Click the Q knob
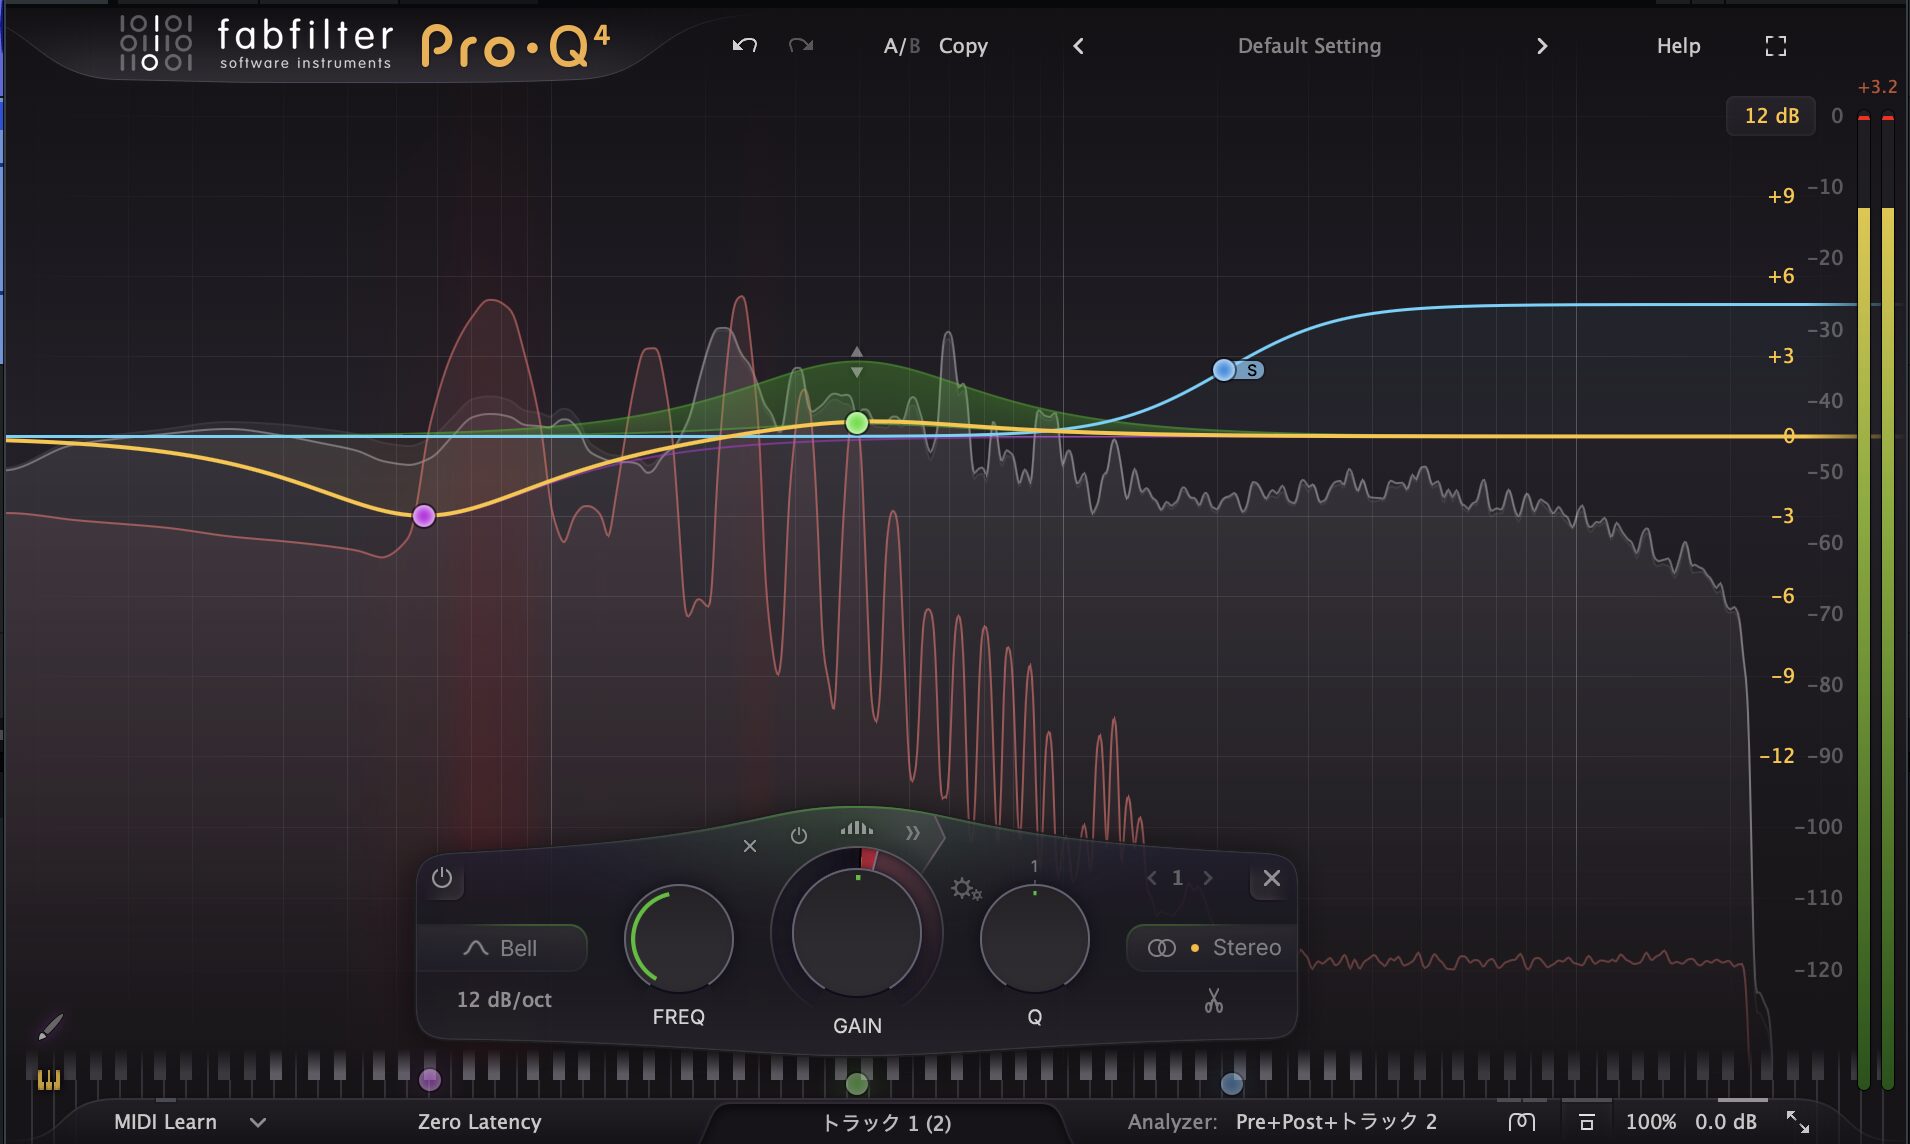This screenshot has height=1144, width=1910. (1035, 938)
